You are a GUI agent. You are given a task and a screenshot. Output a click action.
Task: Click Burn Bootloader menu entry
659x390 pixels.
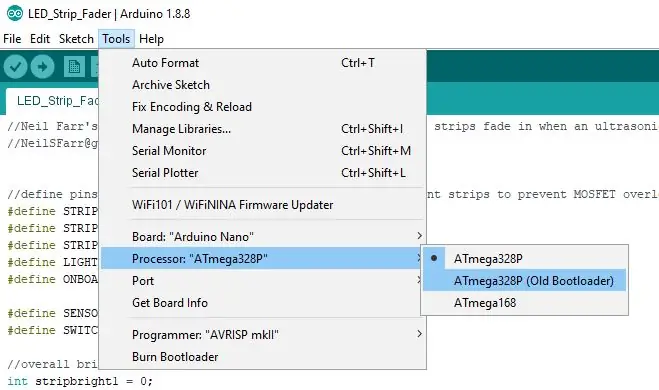coord(263,356)
